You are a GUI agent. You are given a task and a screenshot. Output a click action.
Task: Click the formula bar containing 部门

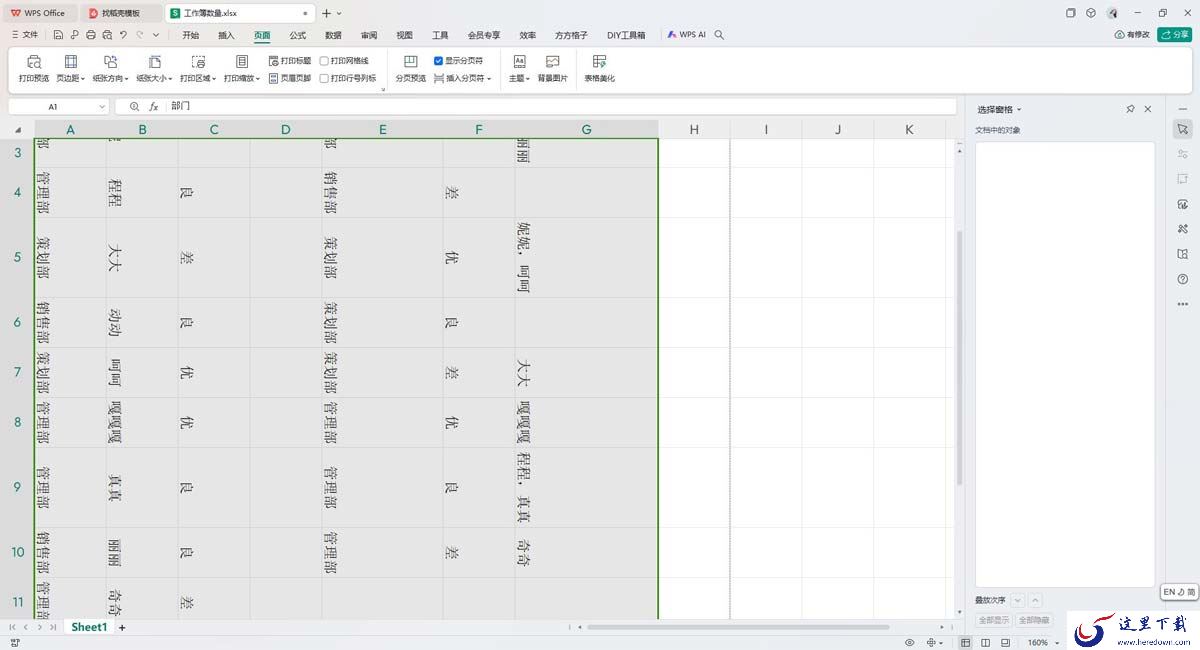tap(560, 106)
